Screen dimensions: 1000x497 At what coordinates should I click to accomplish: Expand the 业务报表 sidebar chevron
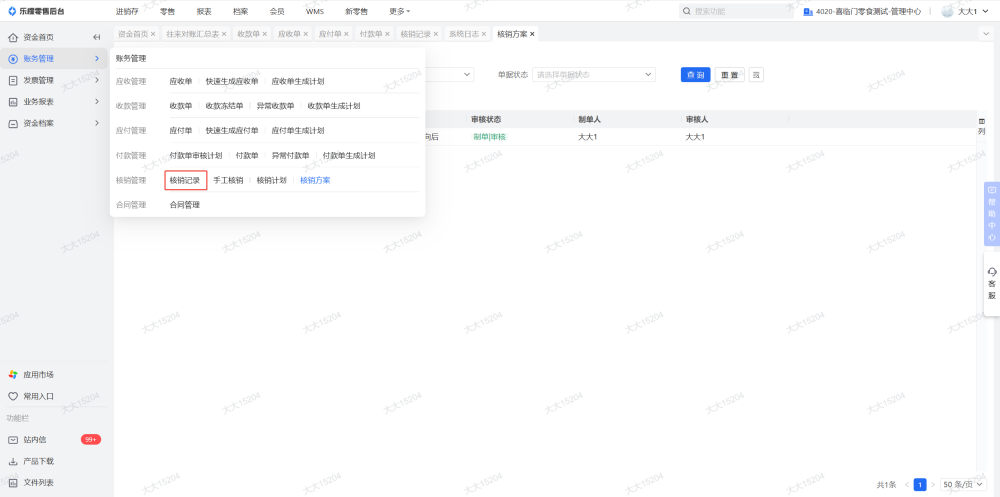point(97,101)
